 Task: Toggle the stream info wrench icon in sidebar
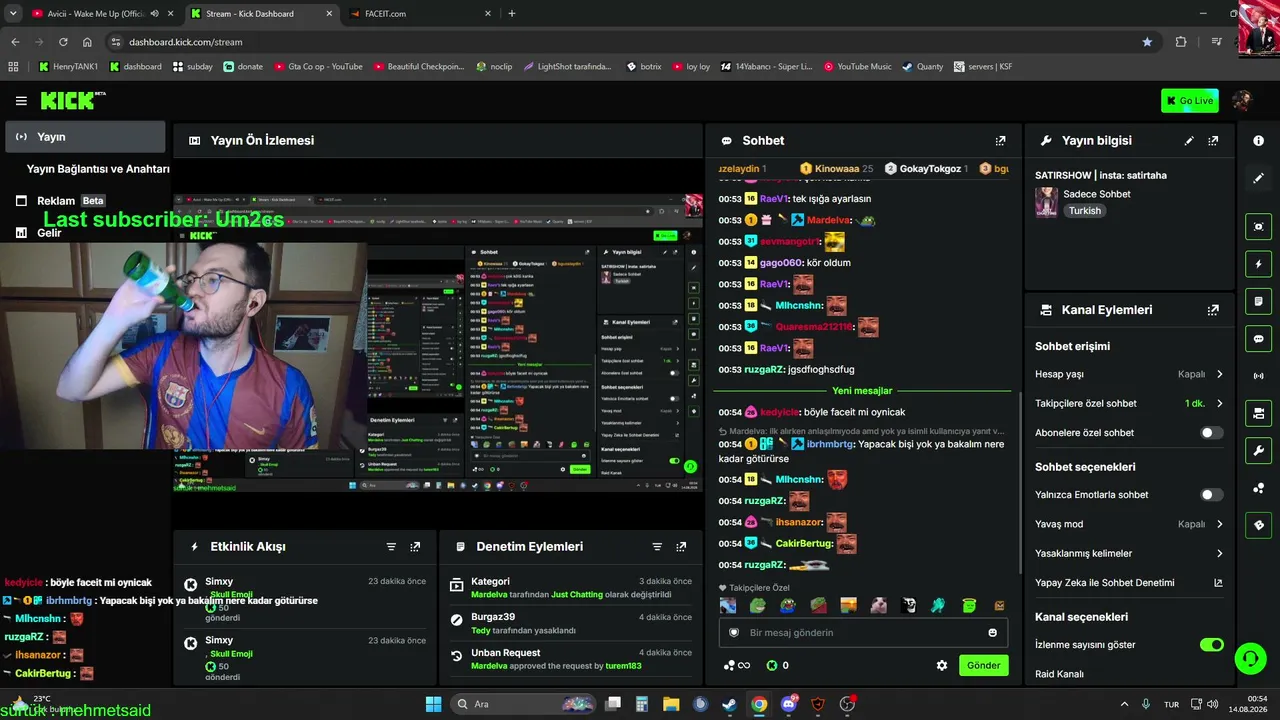pos(1258,450)
